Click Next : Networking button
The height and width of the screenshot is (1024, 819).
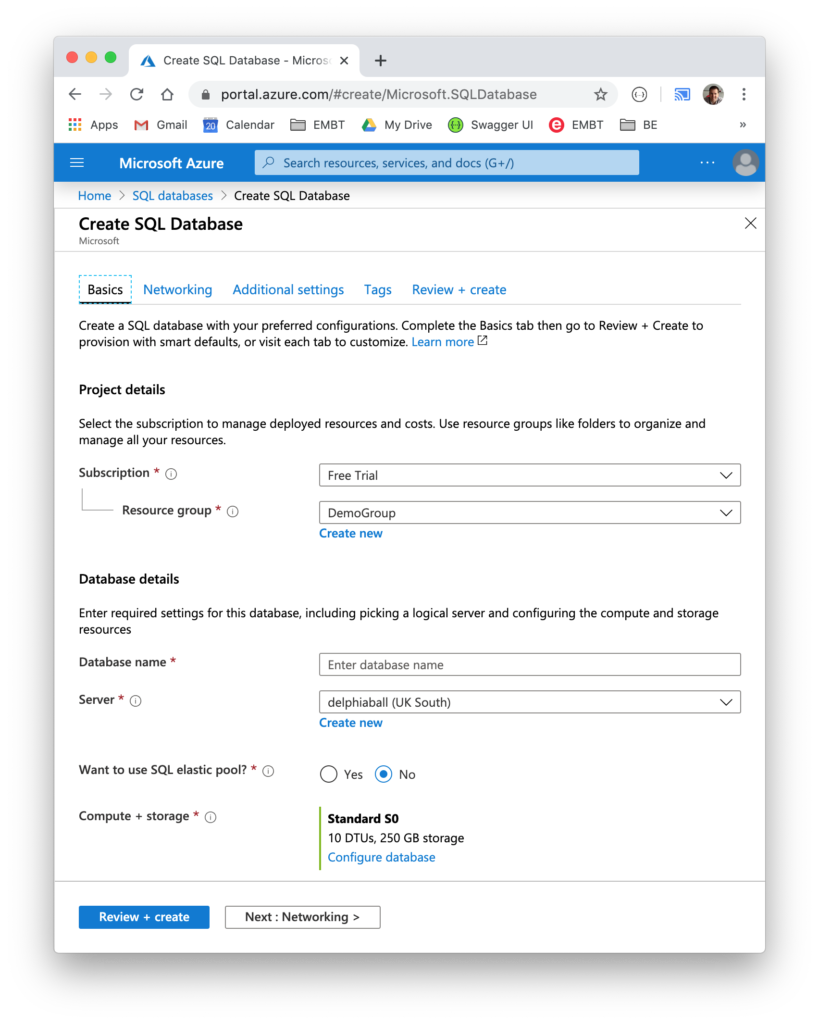302,917
